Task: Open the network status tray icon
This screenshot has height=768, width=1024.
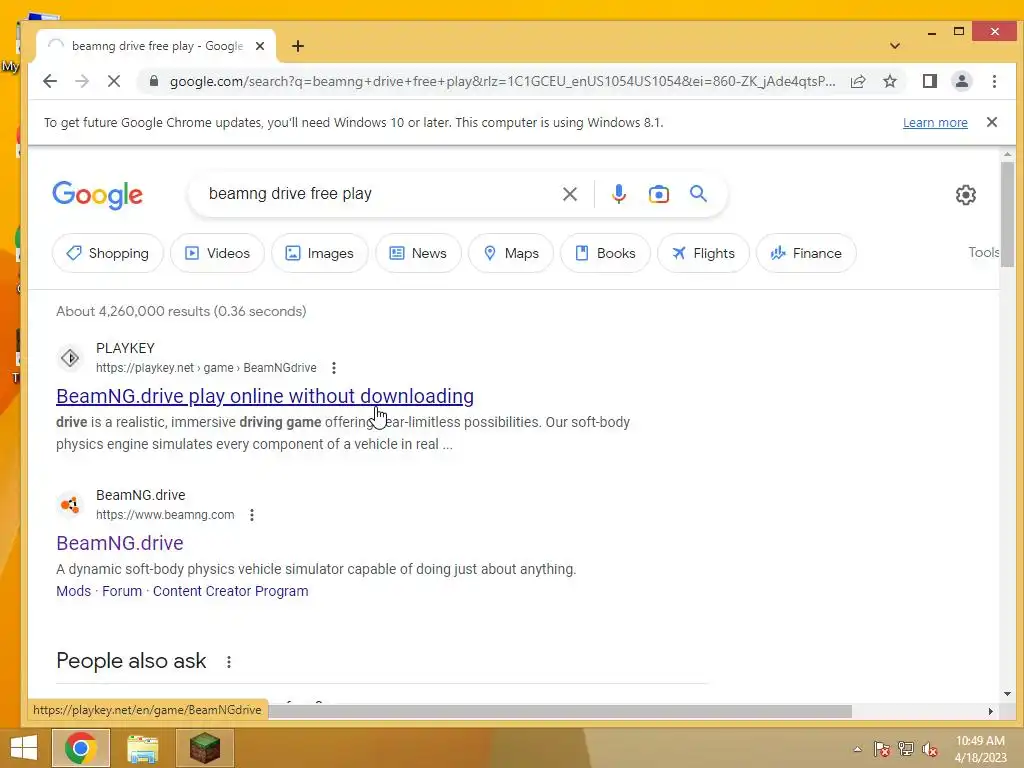Action: point(905,749)
